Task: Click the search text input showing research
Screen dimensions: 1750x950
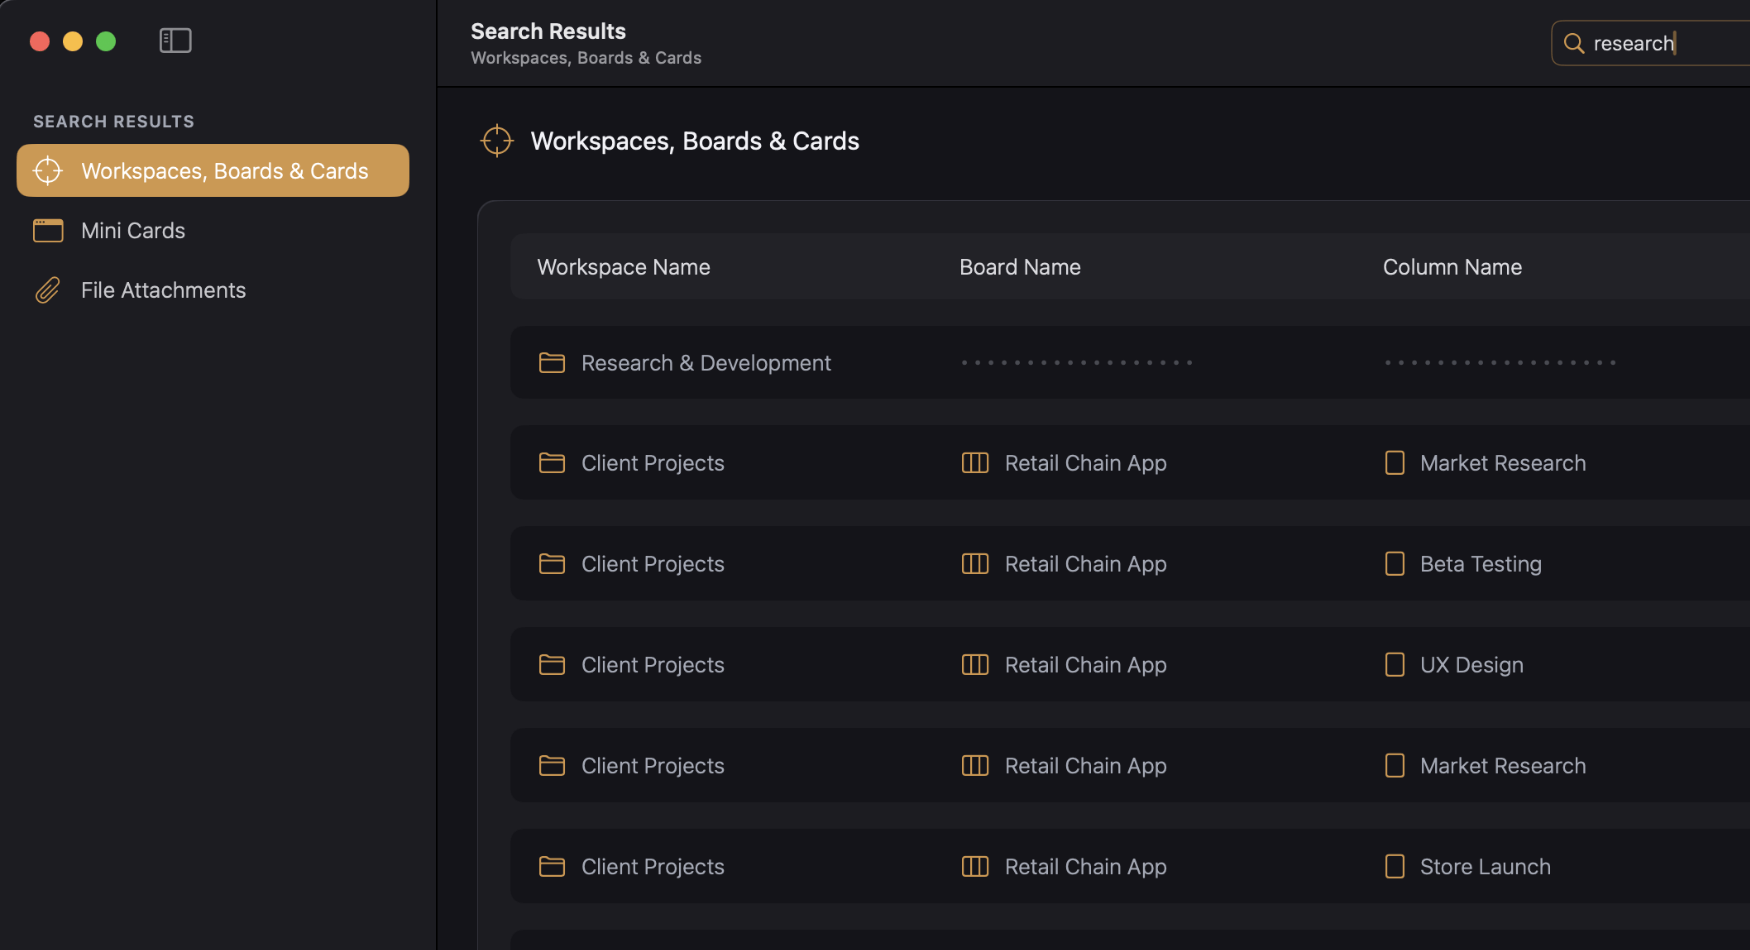Action: 1650,43
